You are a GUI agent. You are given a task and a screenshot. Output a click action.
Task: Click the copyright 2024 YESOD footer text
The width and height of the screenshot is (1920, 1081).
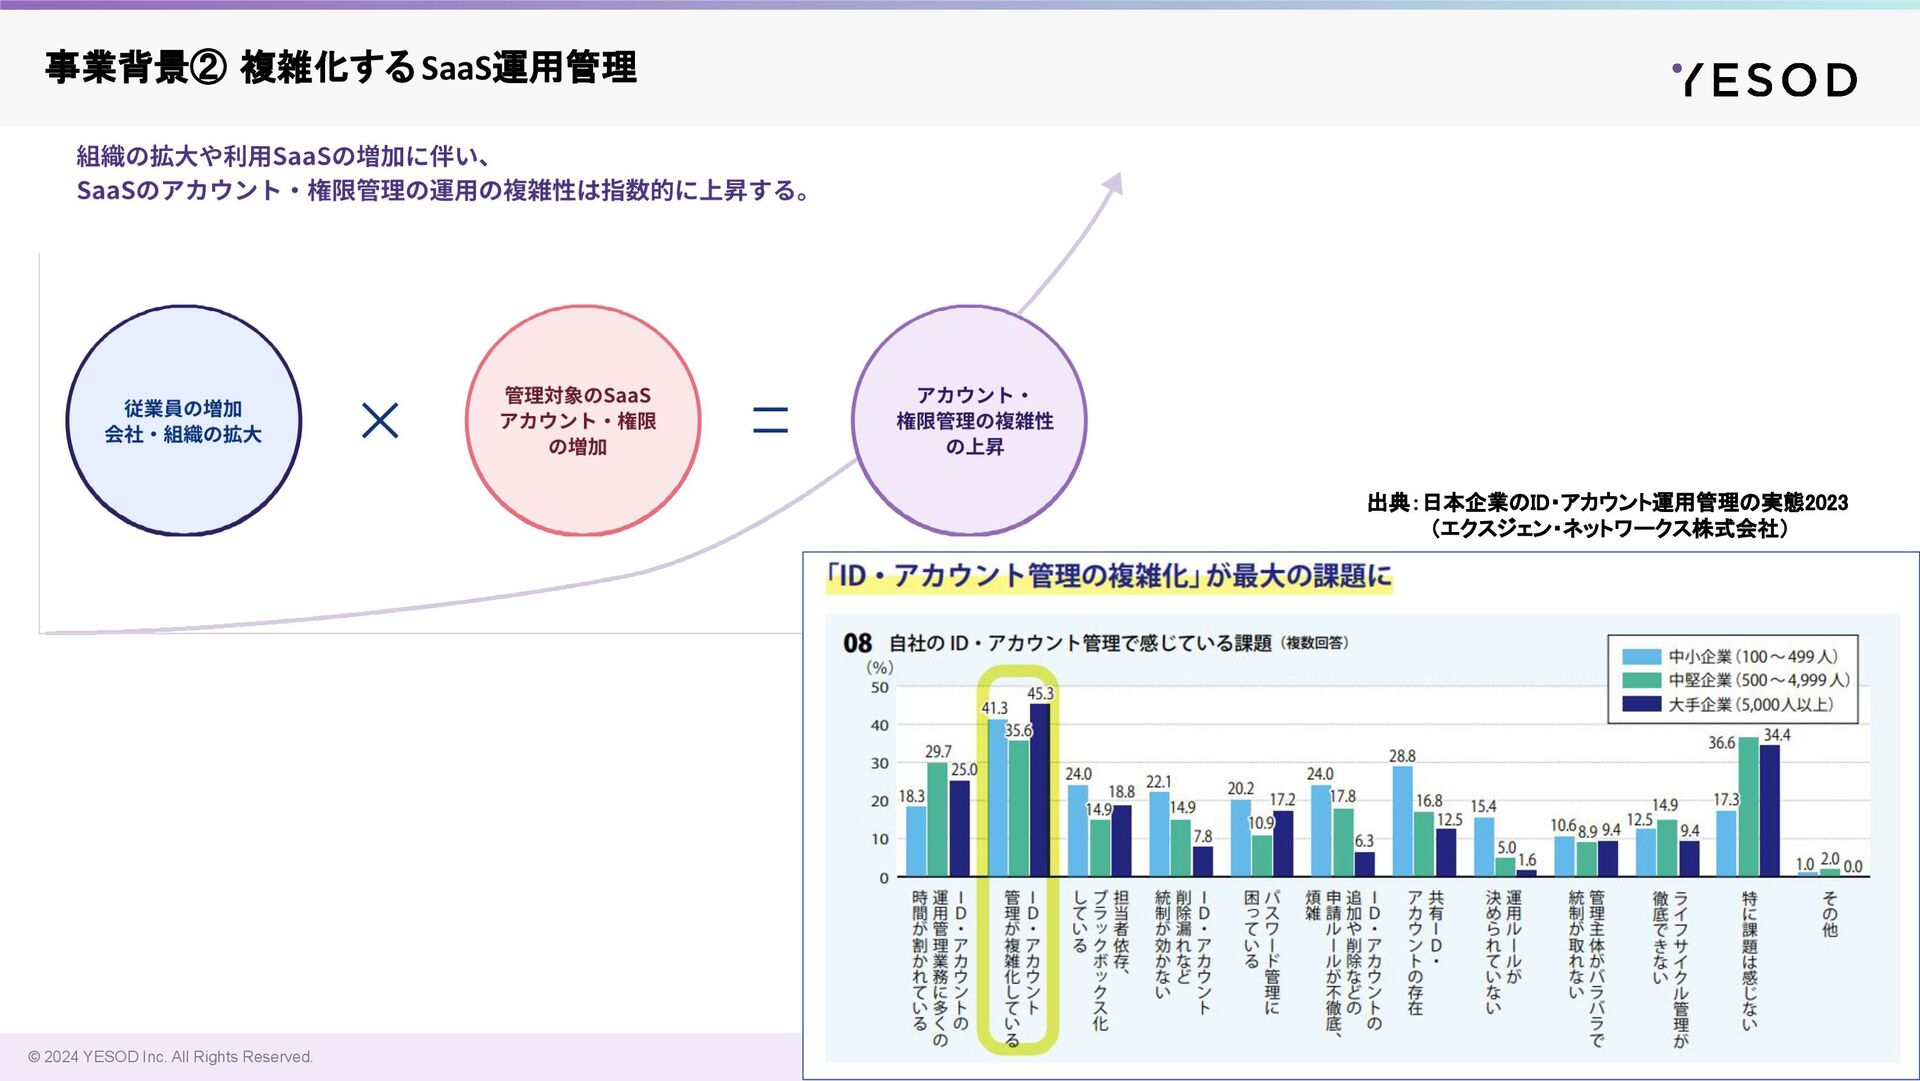point(170,1057)
